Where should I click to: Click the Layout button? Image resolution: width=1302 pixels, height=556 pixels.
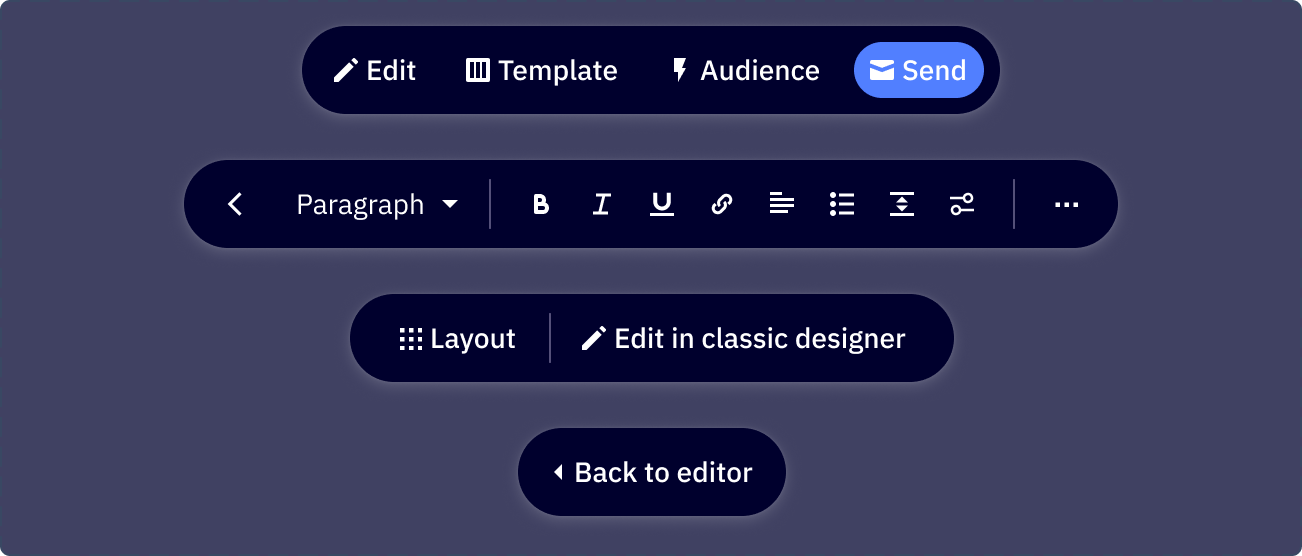point(456,338)
